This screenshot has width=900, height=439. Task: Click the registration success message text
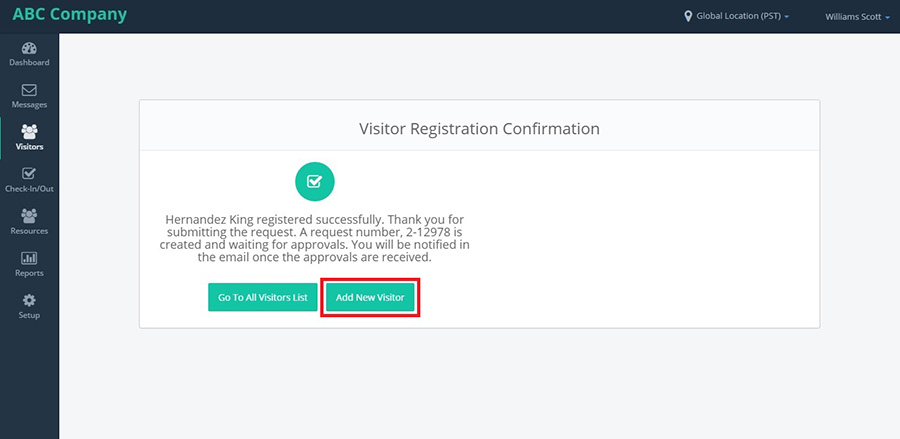(315, 239)
